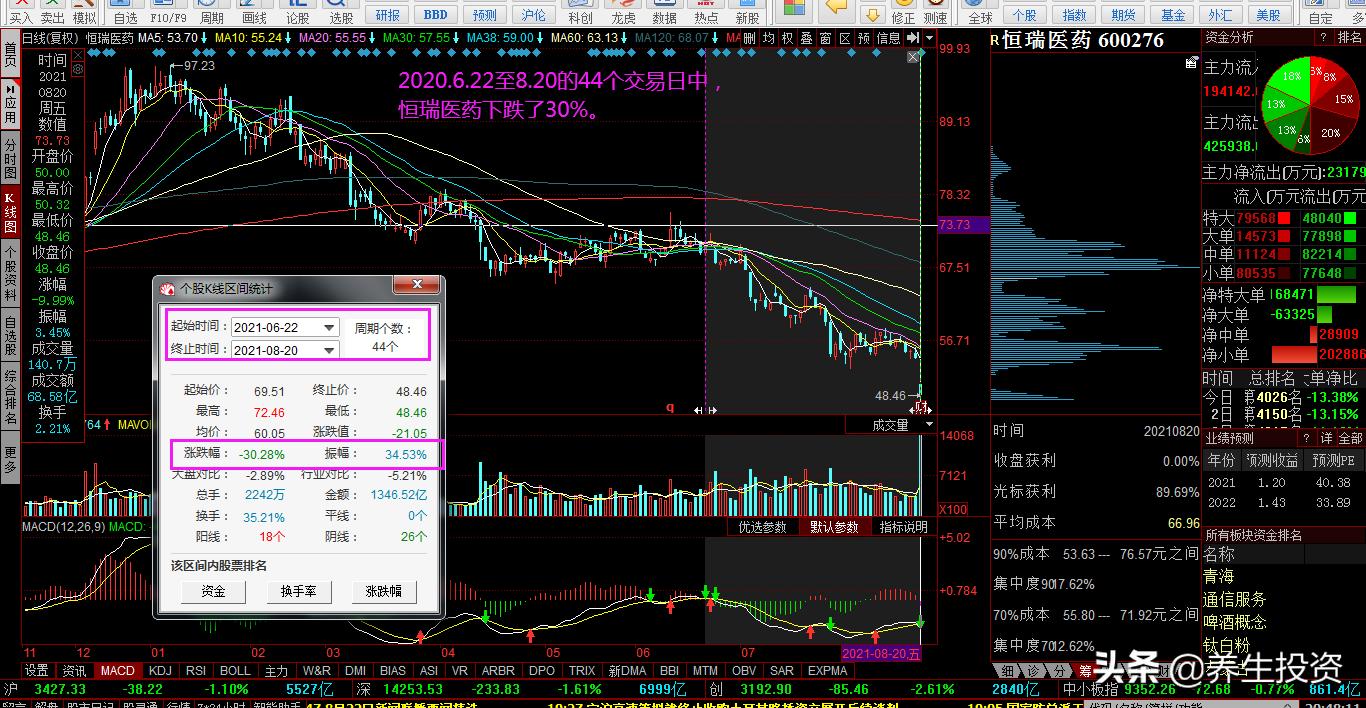This screenshot has height=708, width=1366.
Task: Open the 论股 stock forum icon
Action: (x=298, y=12)
